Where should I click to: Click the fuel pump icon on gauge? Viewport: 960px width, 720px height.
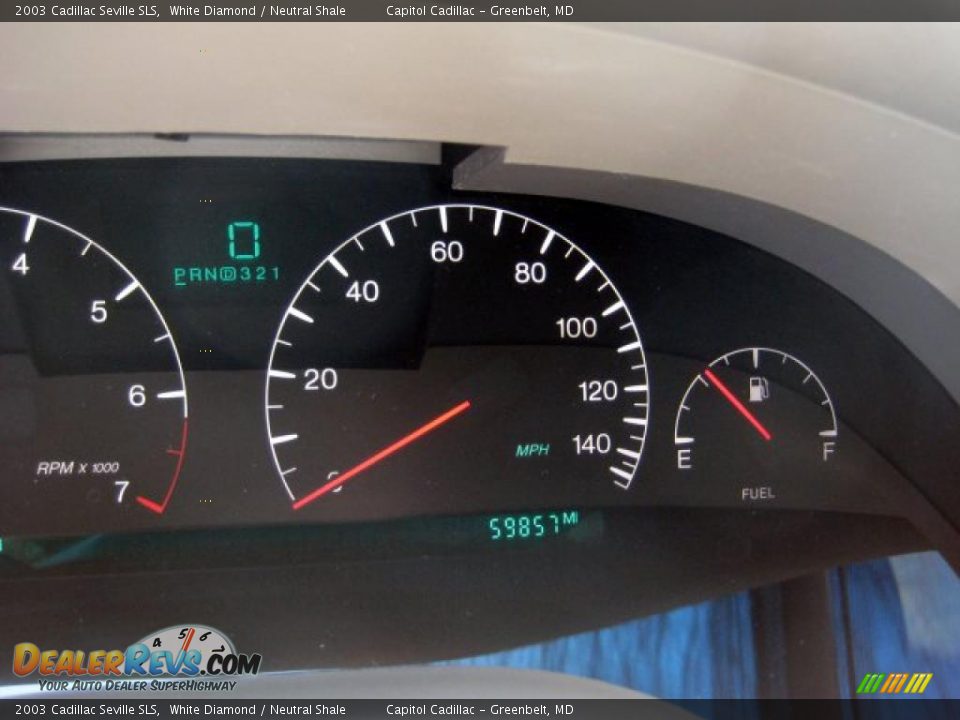pos(759,389)
